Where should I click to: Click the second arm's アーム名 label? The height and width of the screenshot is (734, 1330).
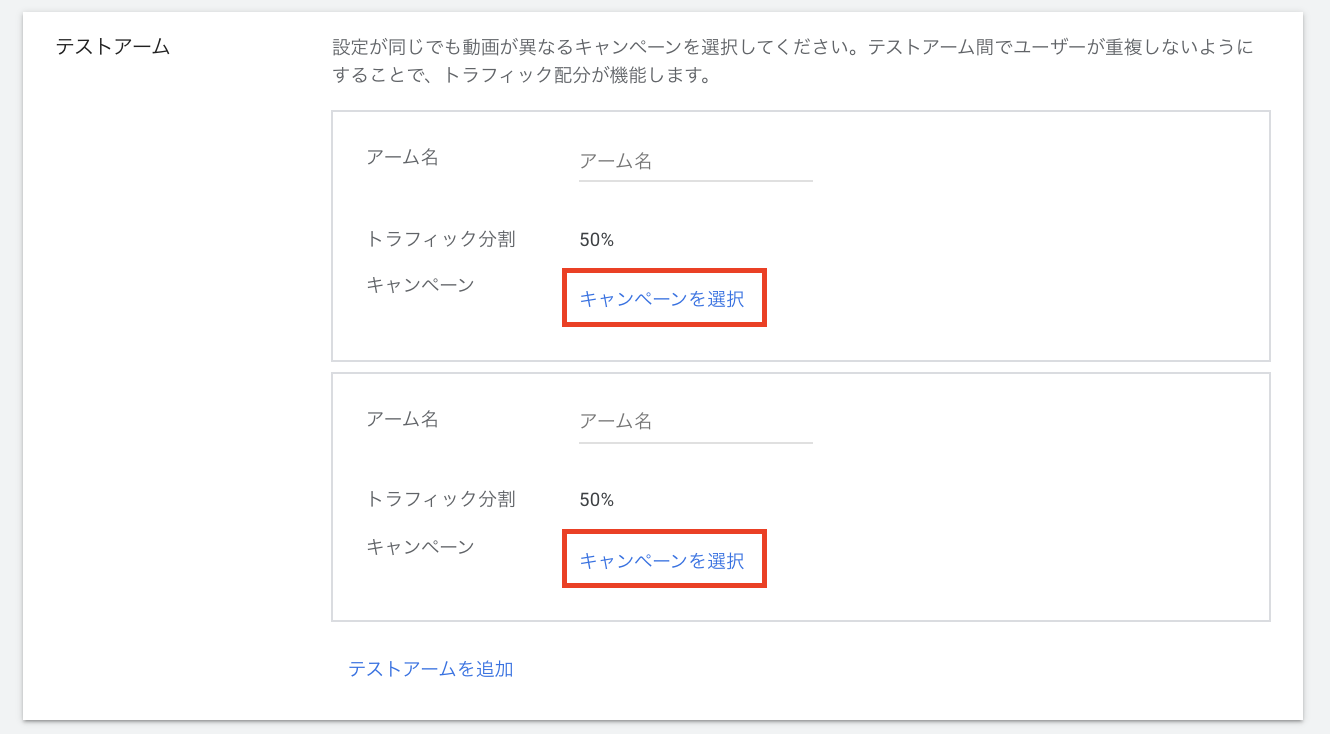pos(402,419)
